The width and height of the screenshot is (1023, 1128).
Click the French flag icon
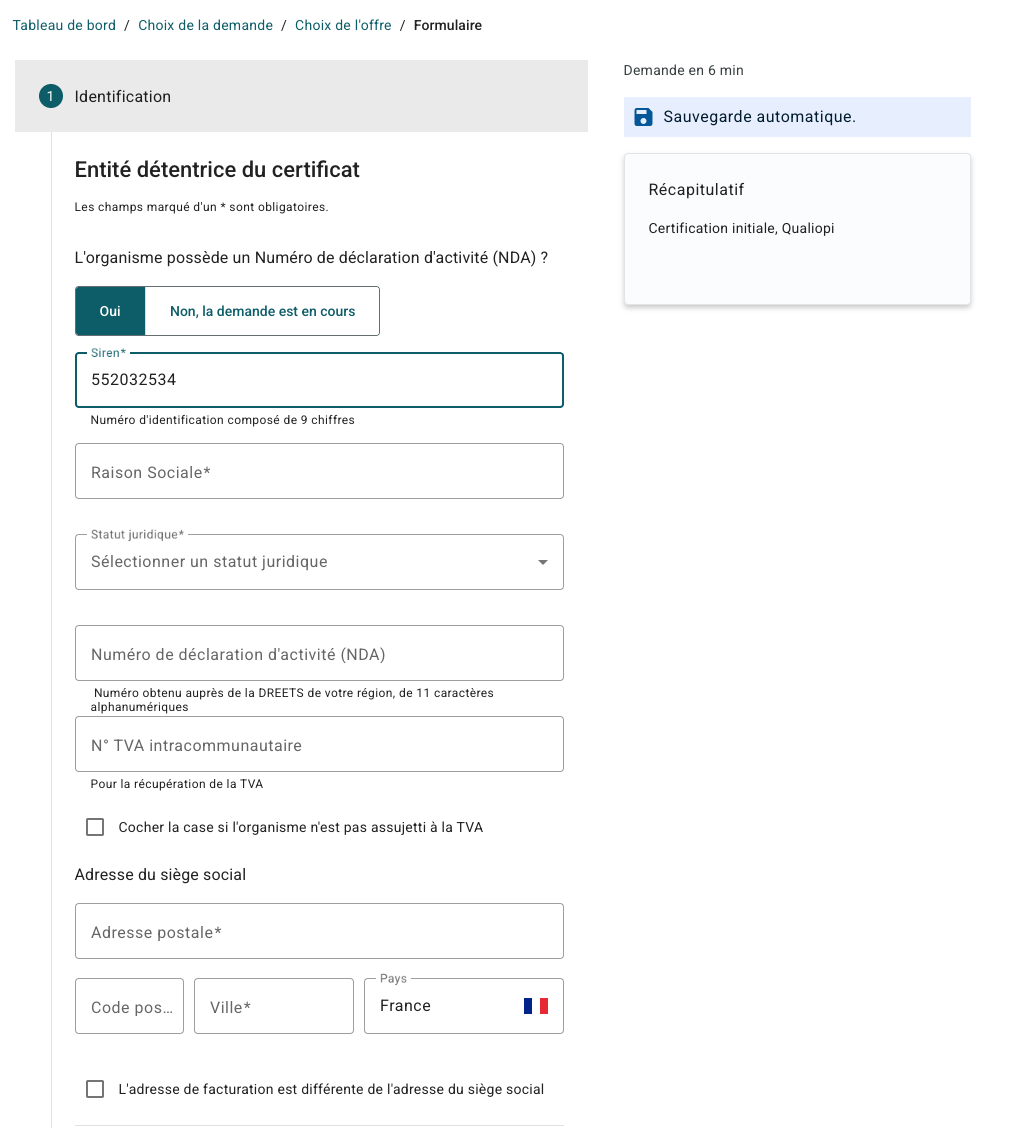pos(536,1006)
